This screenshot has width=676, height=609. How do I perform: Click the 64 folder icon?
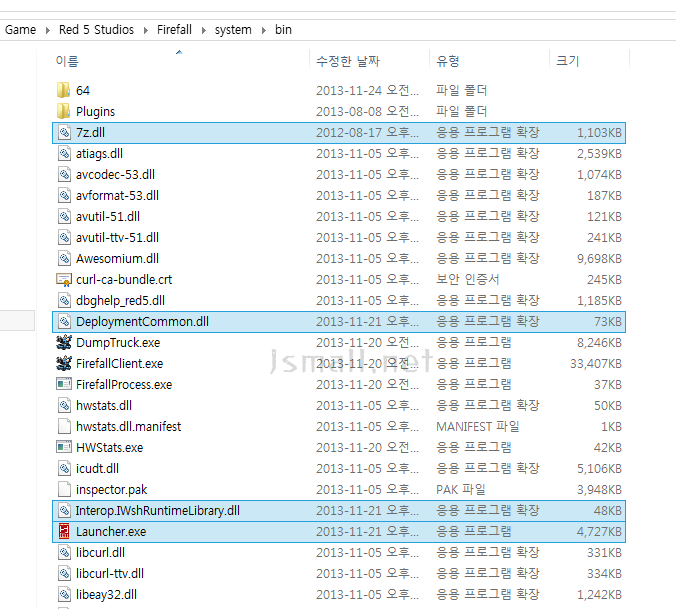(63, 90)
